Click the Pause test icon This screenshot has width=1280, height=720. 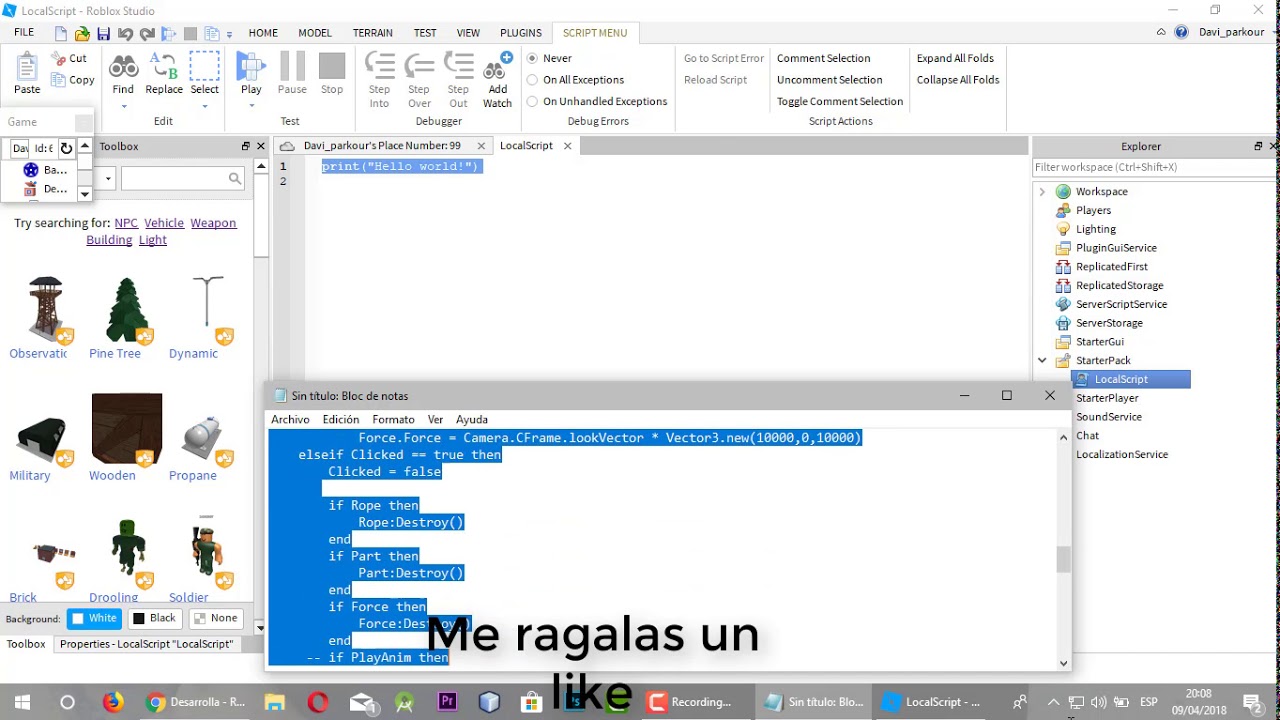point(292,67)
